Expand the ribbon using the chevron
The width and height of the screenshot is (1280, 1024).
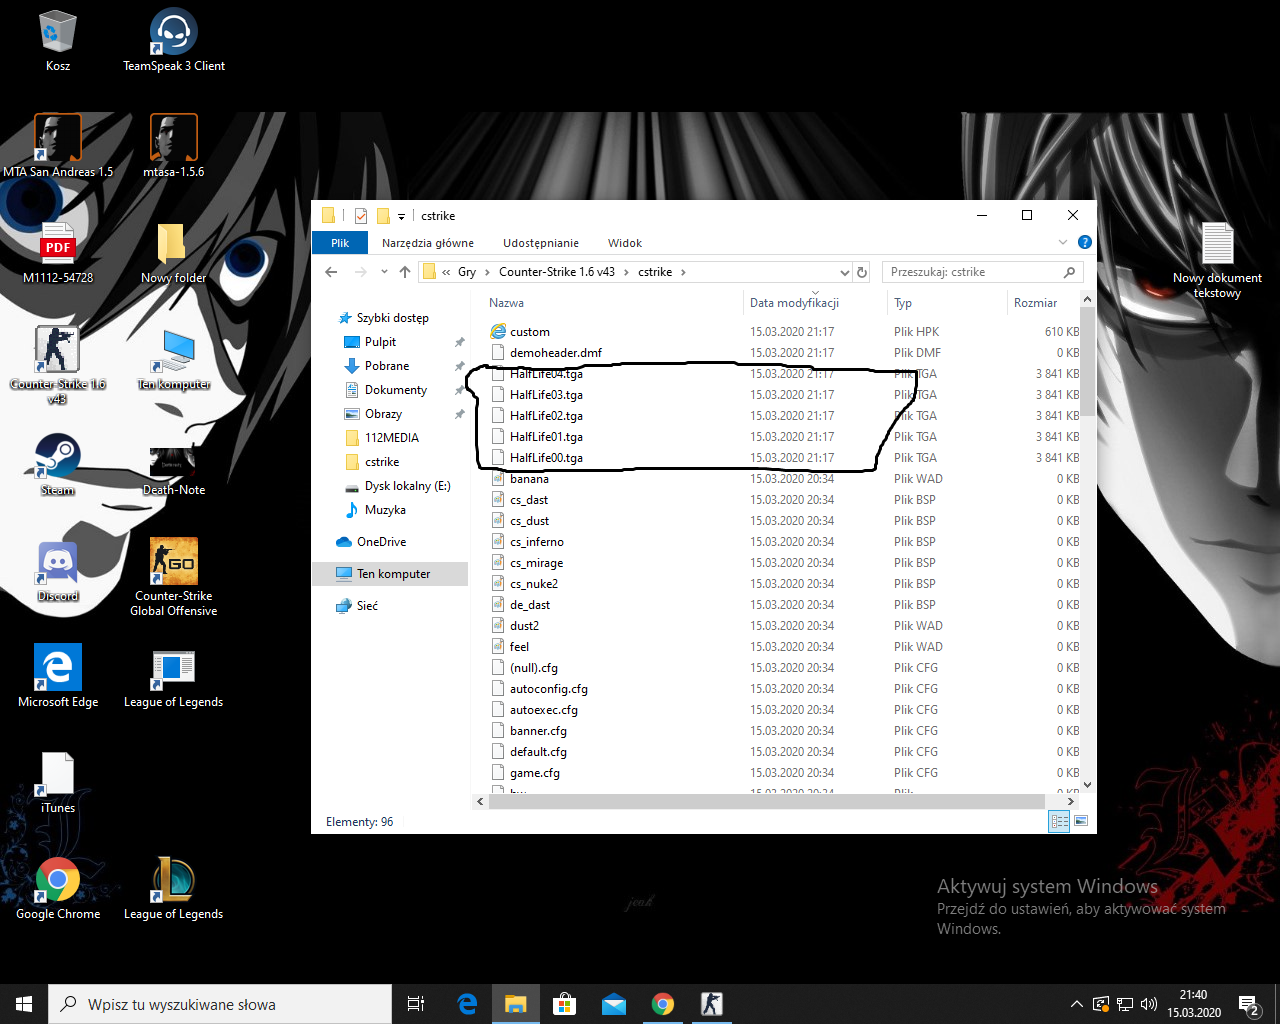1063,242
